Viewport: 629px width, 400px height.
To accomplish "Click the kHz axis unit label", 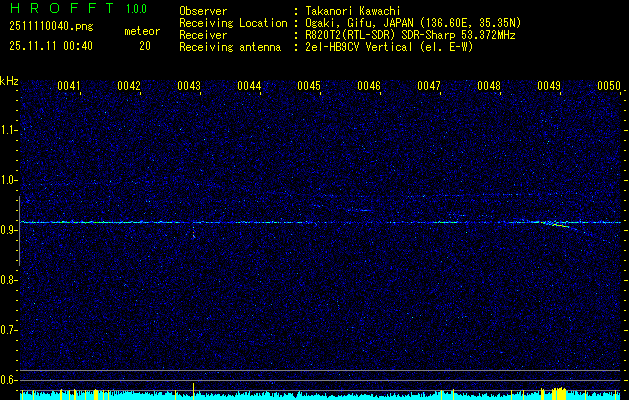I will pos(9,80).
